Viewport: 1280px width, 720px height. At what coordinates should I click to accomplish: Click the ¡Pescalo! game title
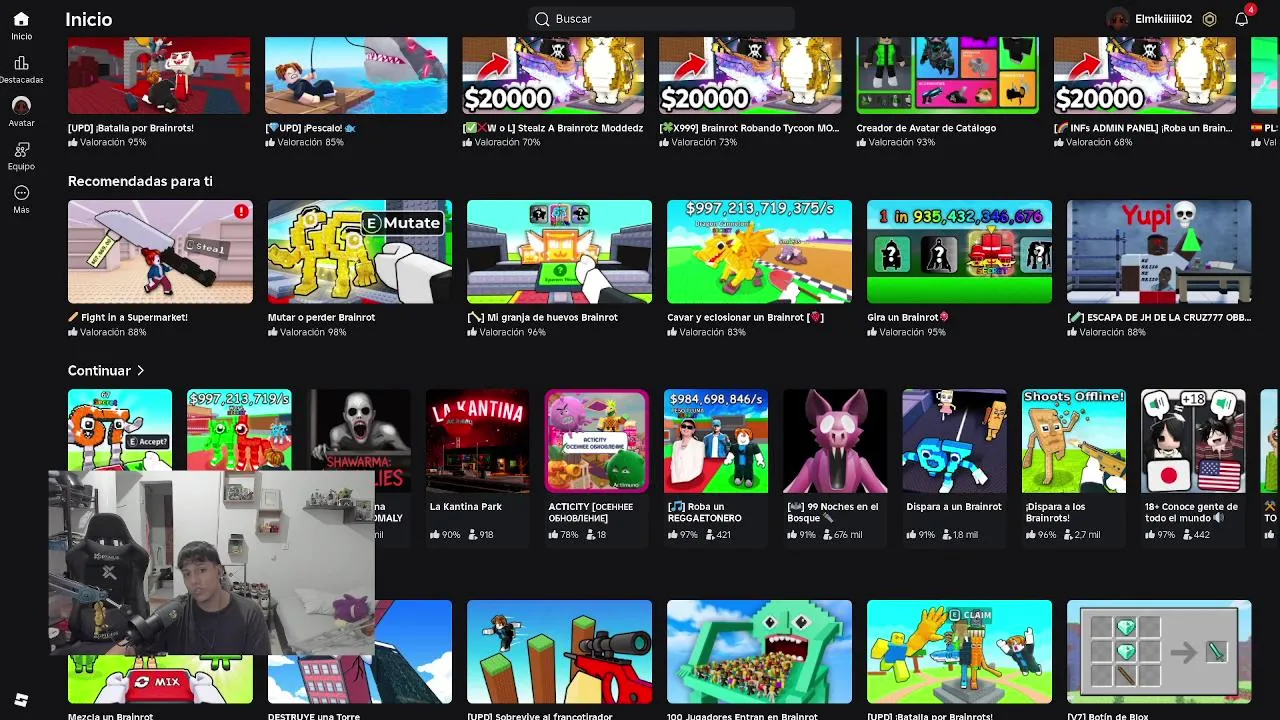(x=310, y=128)
